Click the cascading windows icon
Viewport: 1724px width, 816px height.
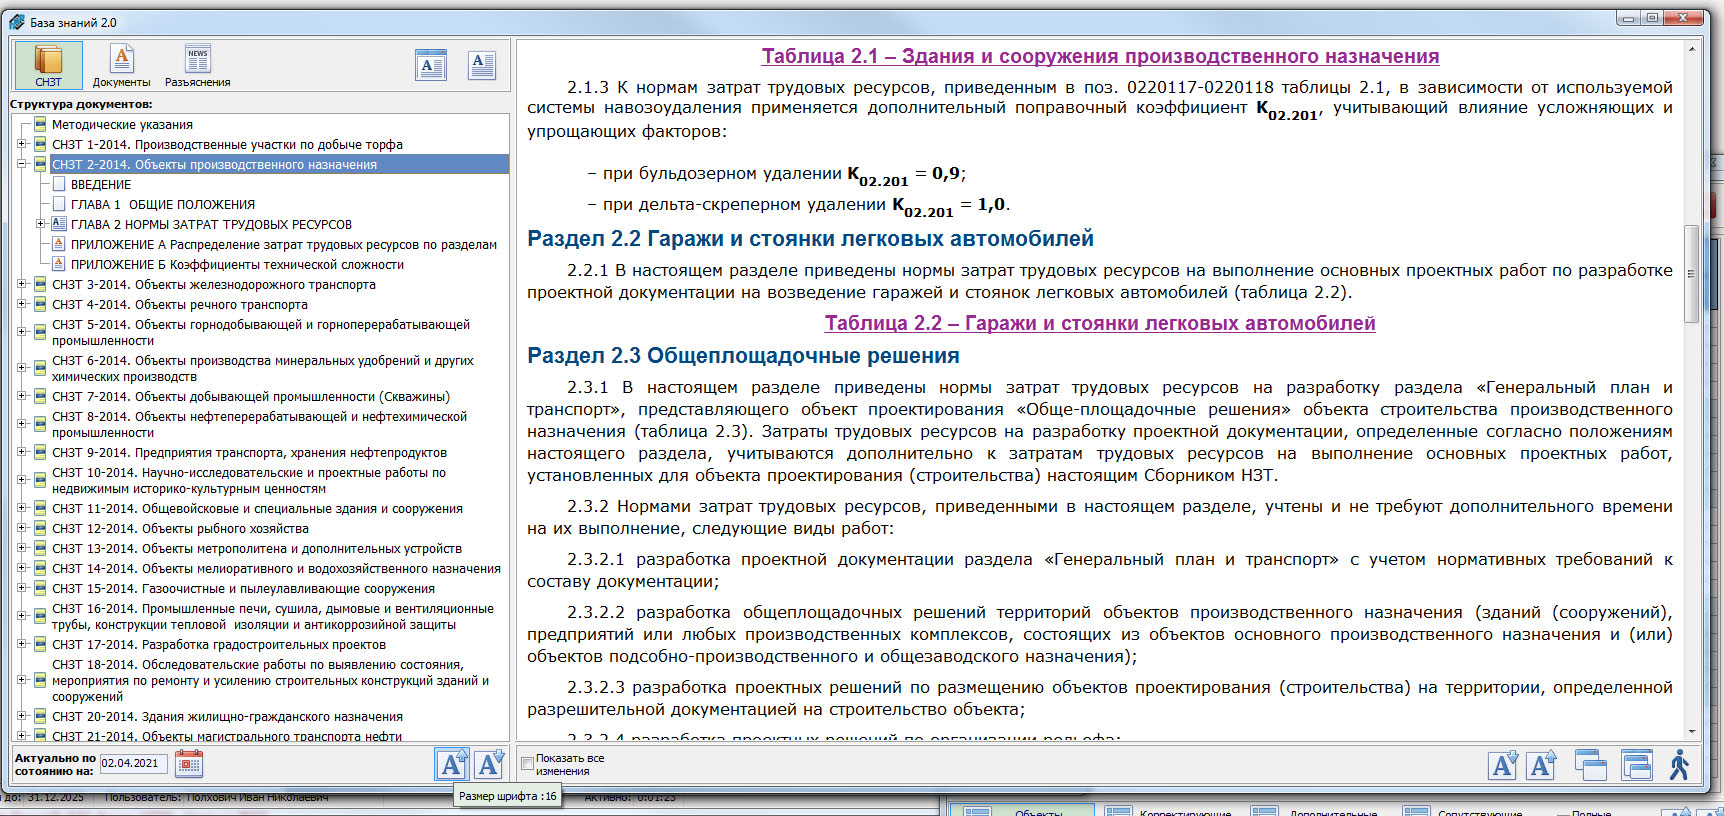[x=1590, y=765]
